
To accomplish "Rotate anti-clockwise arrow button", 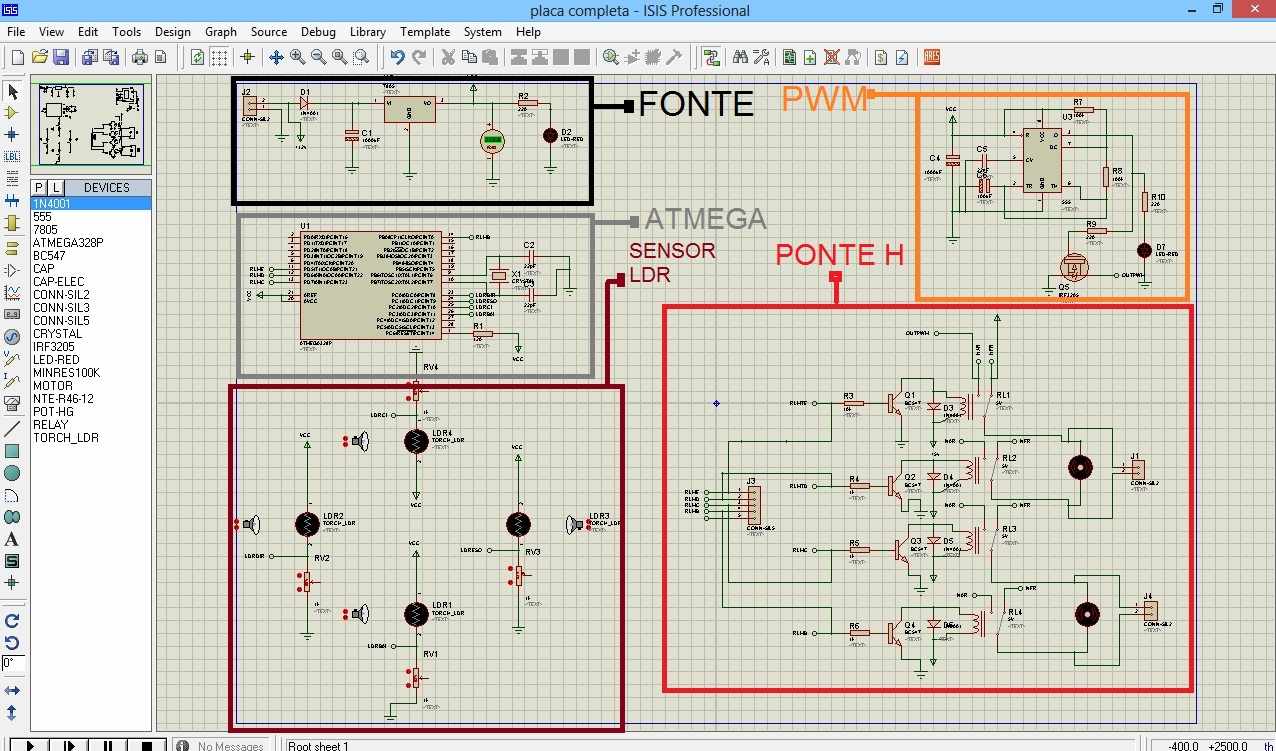I will point(12,643).
